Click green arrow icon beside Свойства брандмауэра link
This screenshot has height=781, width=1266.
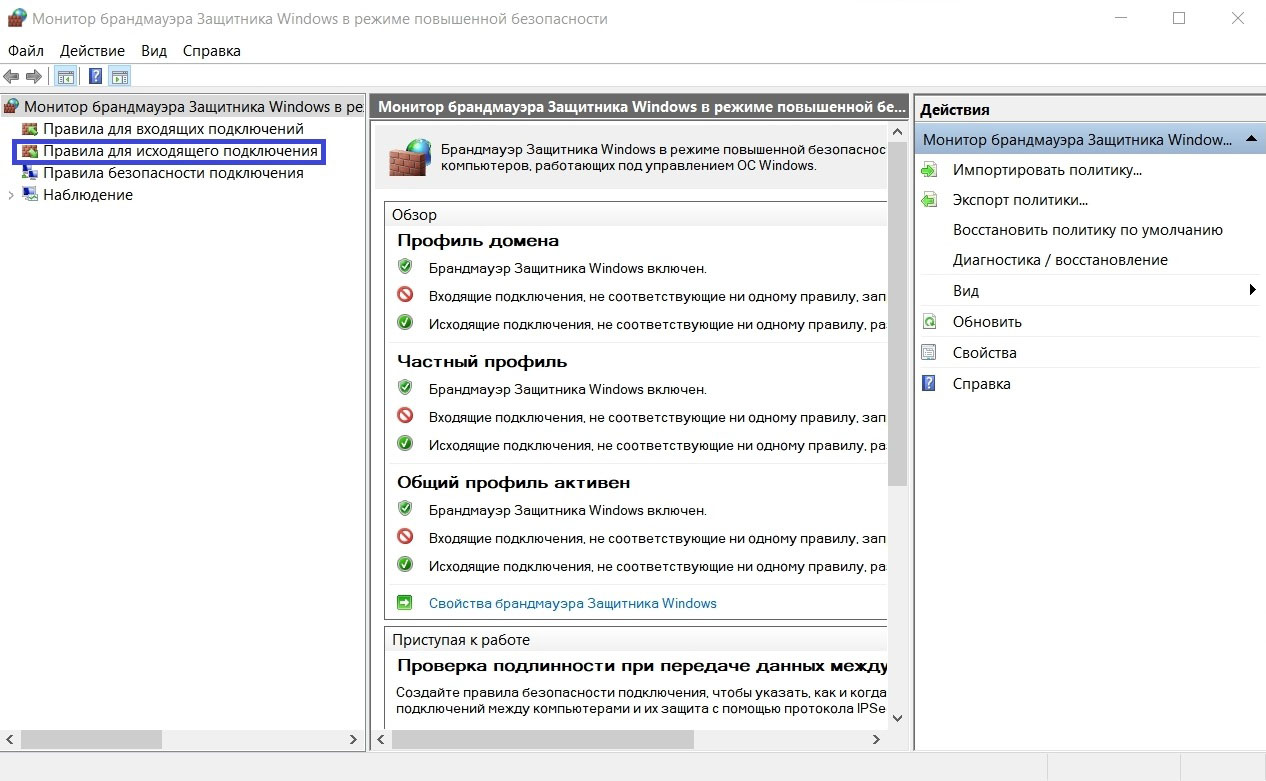pyautogui.click(x=405, y=603)
